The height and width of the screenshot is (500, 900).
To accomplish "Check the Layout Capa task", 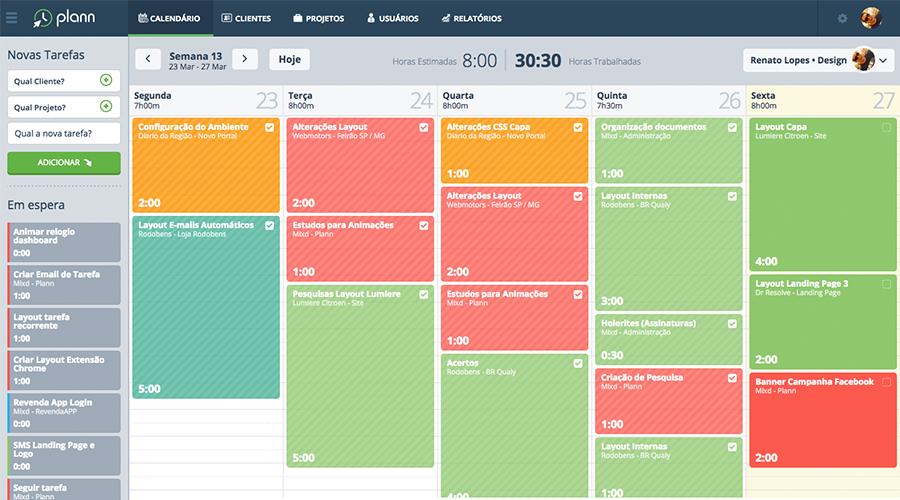I will (886, 127).
